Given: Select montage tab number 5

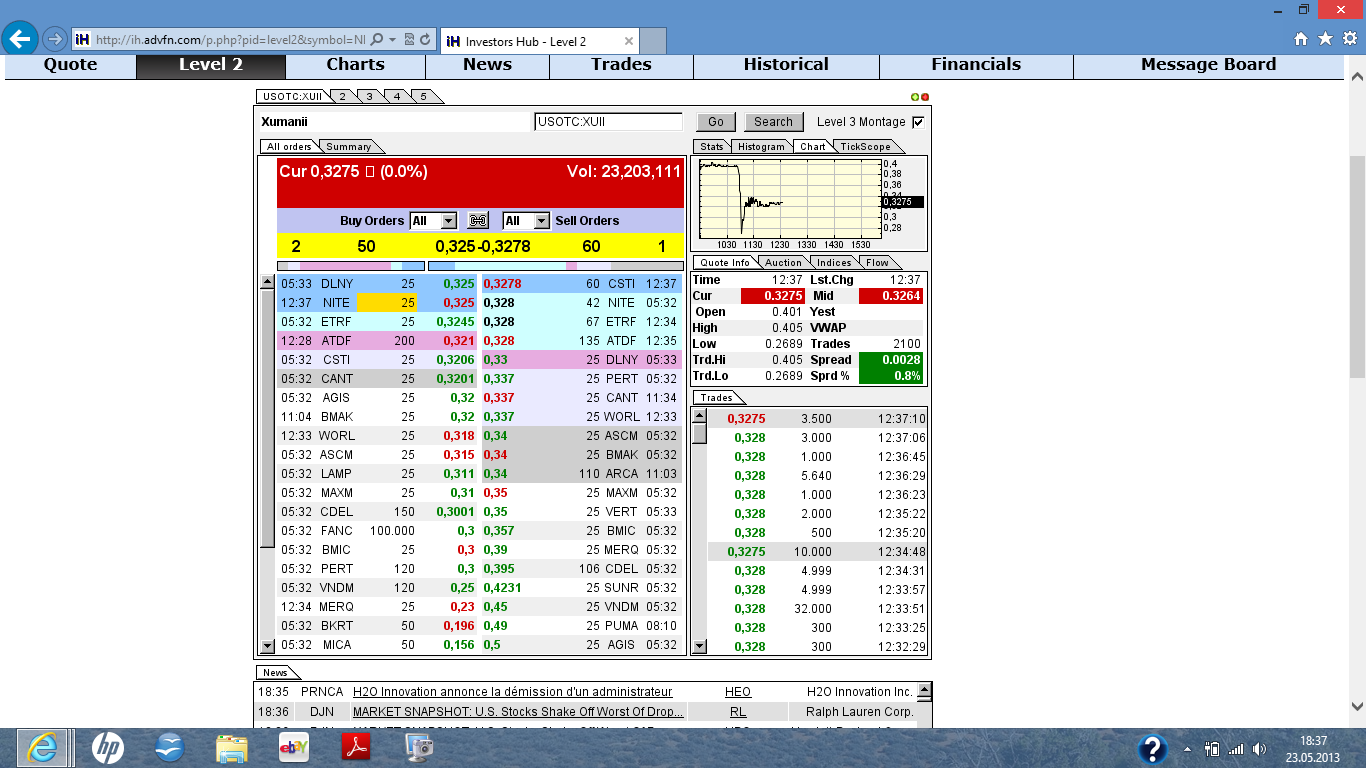Looking at the screenshot, I should (423, 96).
